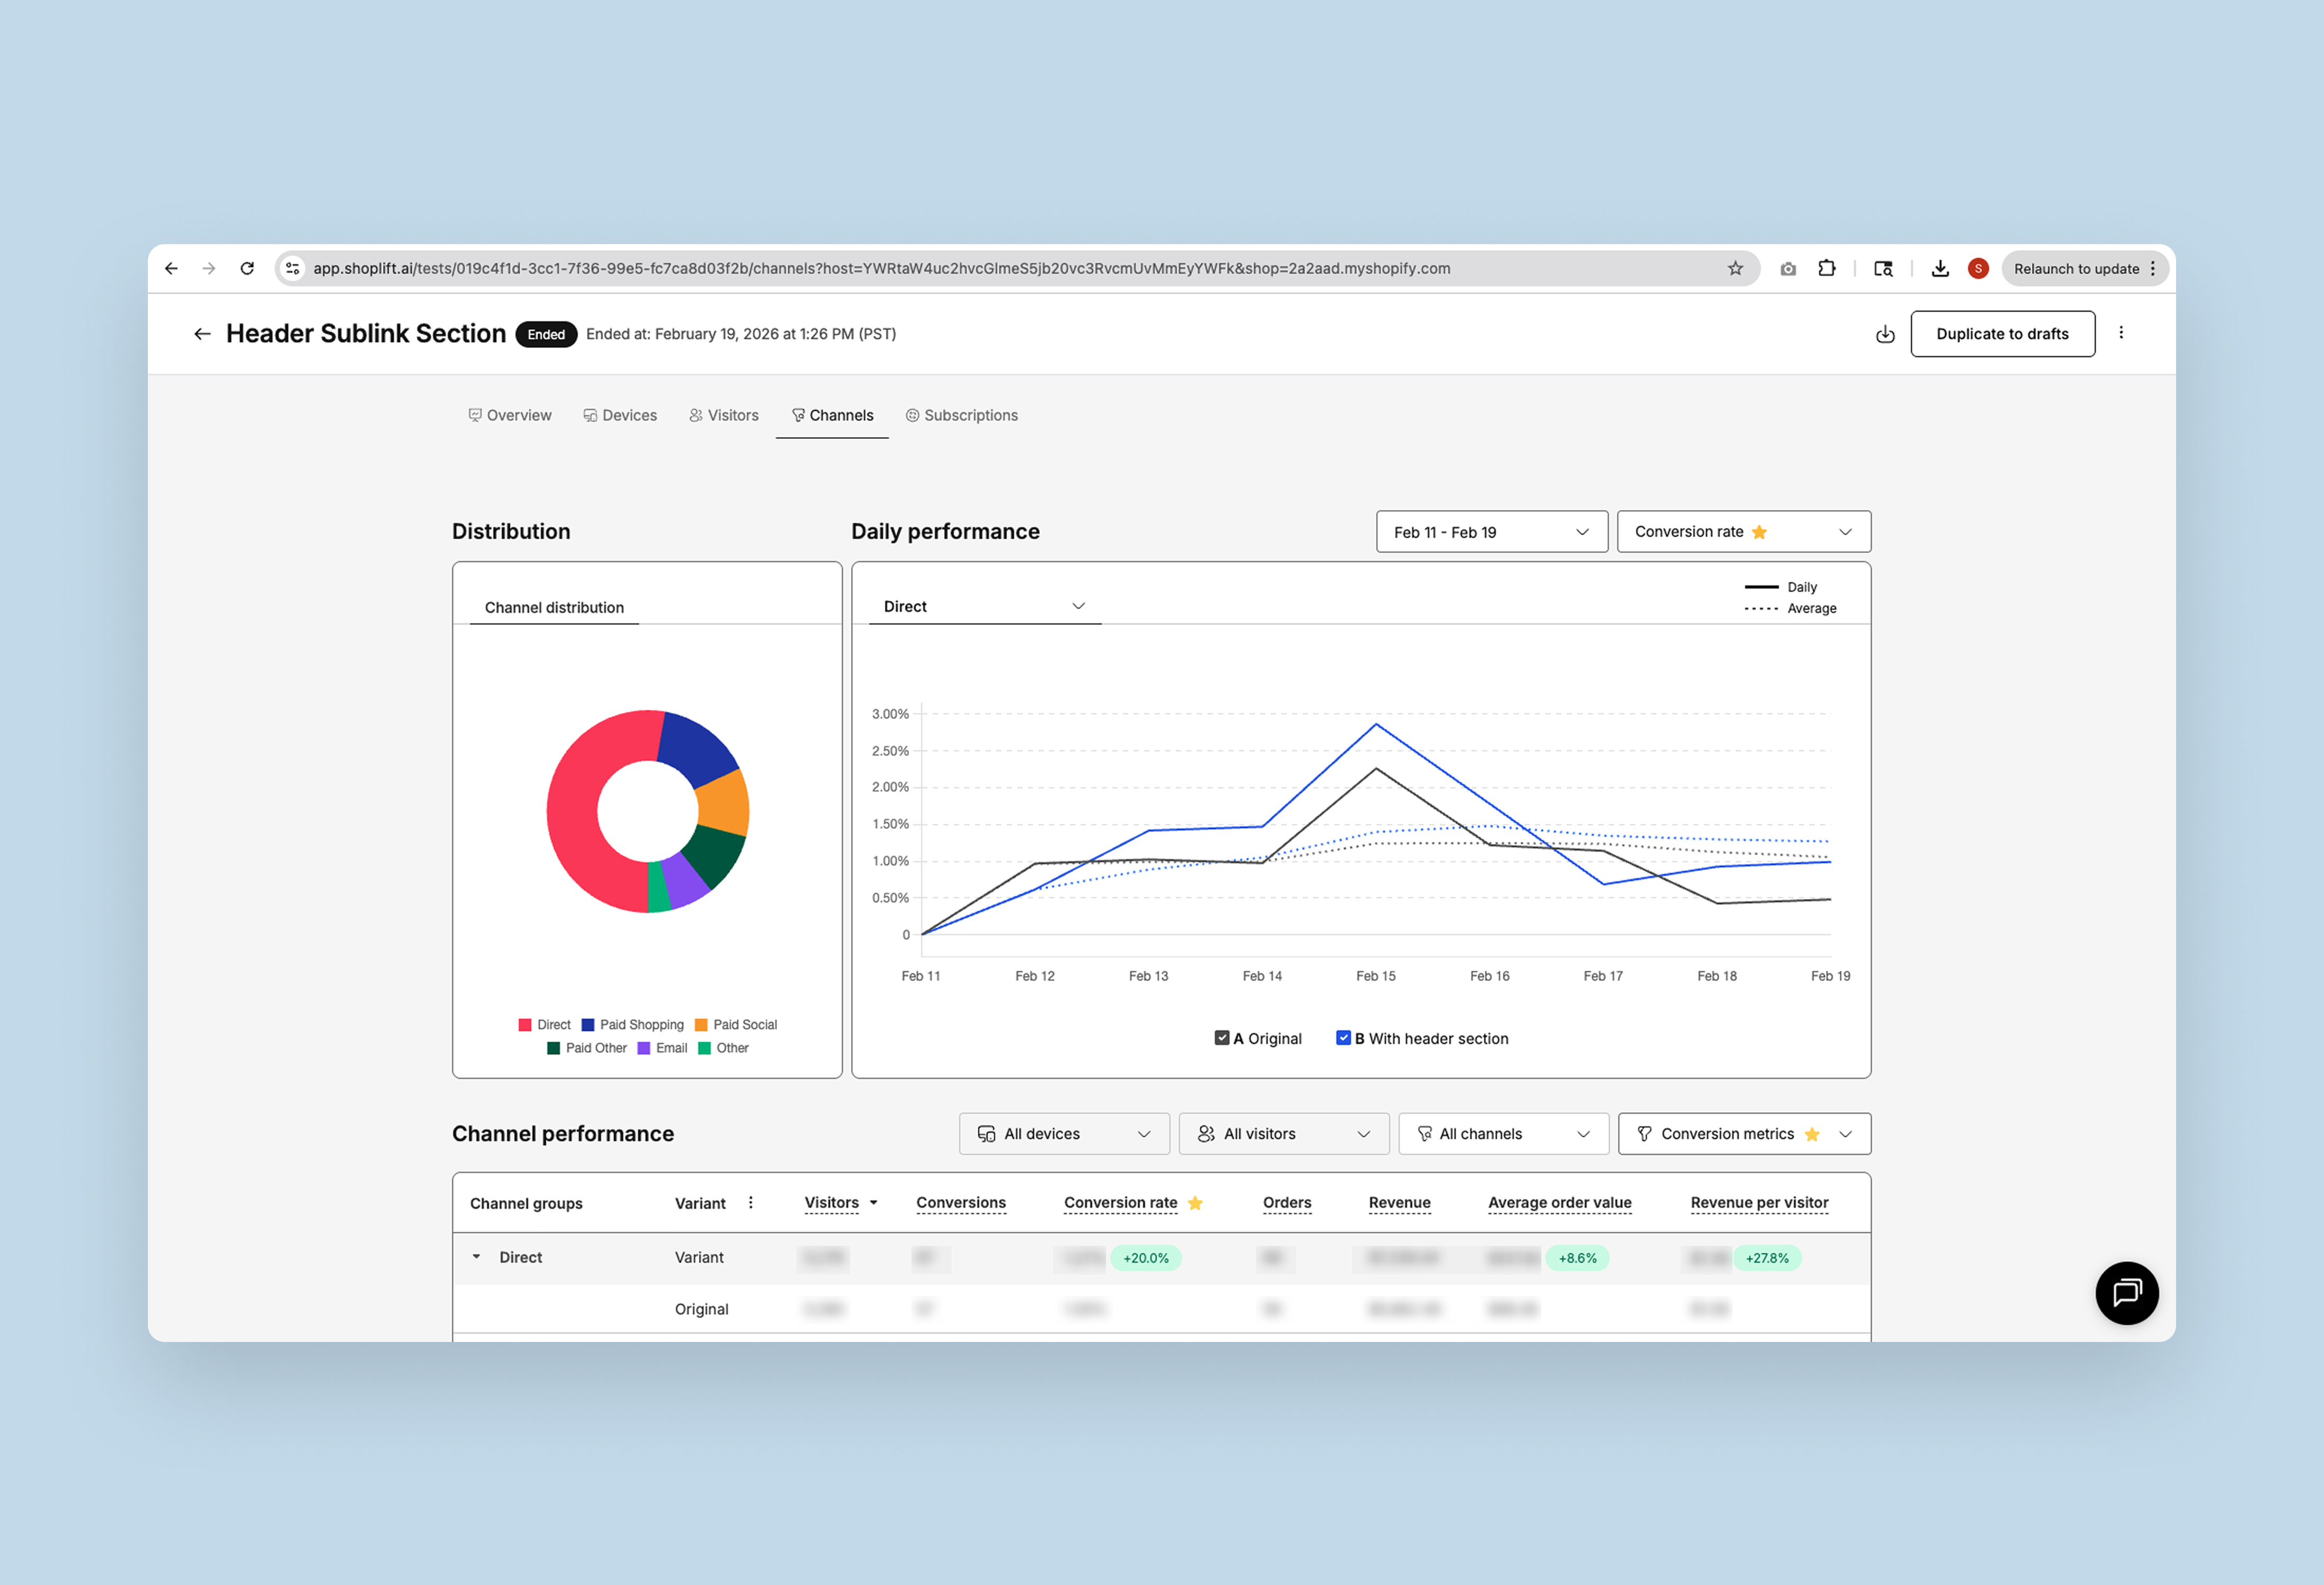Uncheck the A Original series checkbox
This screenshot has height=1585, width=2324.
tap(1221, 1038)
